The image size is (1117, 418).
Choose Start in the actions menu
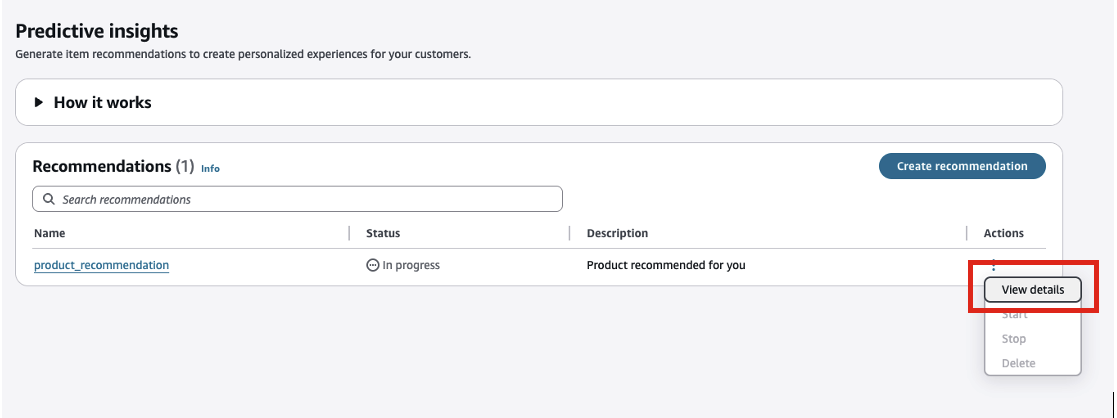point(1014,315)
